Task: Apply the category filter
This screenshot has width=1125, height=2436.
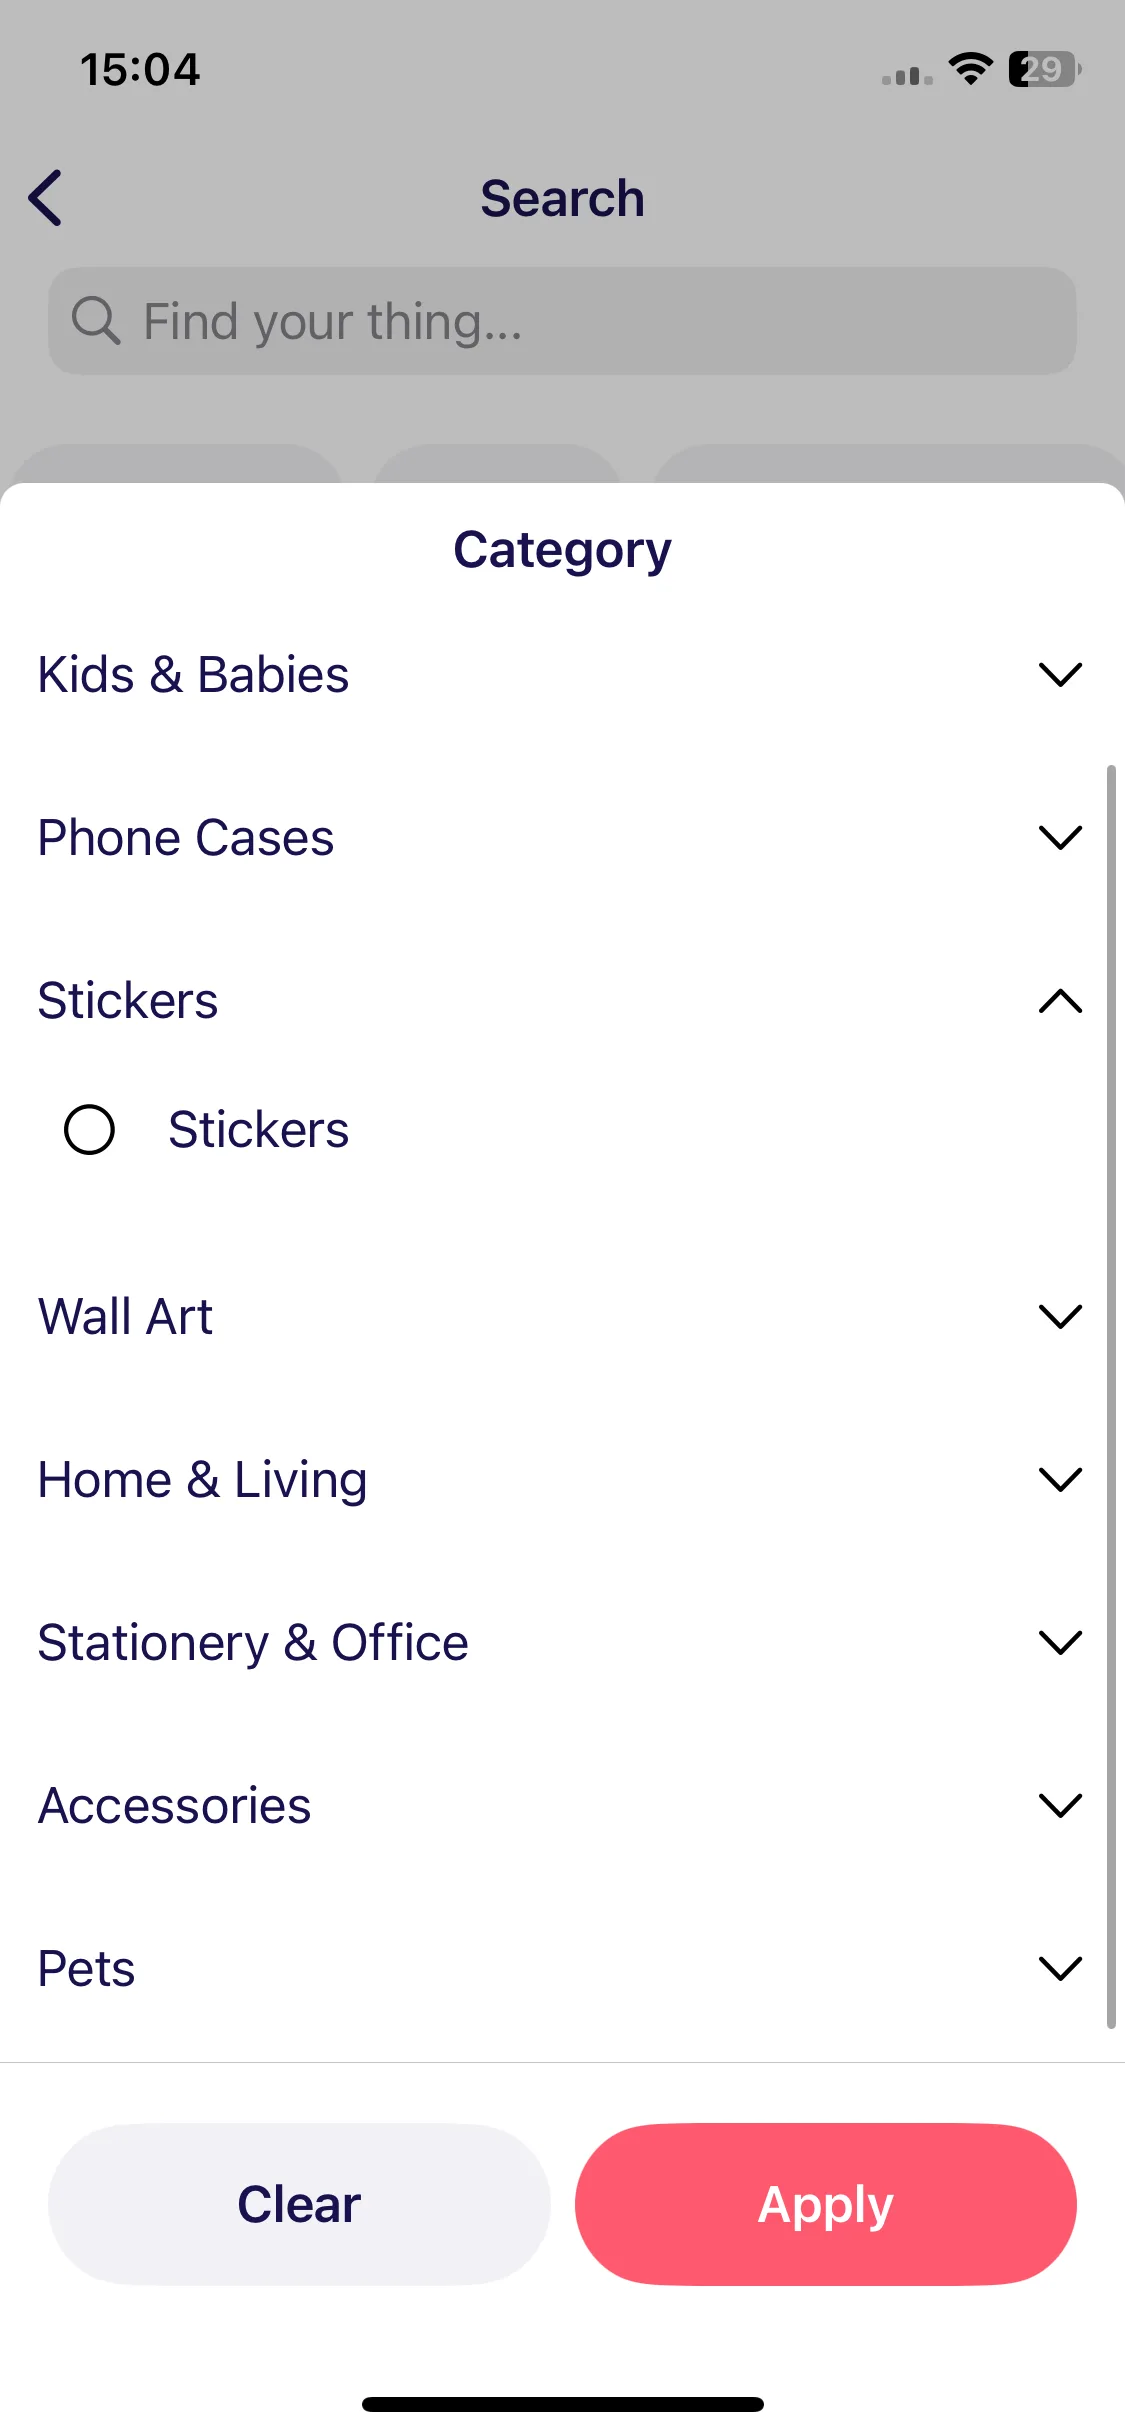Action: pos(826,2204)
